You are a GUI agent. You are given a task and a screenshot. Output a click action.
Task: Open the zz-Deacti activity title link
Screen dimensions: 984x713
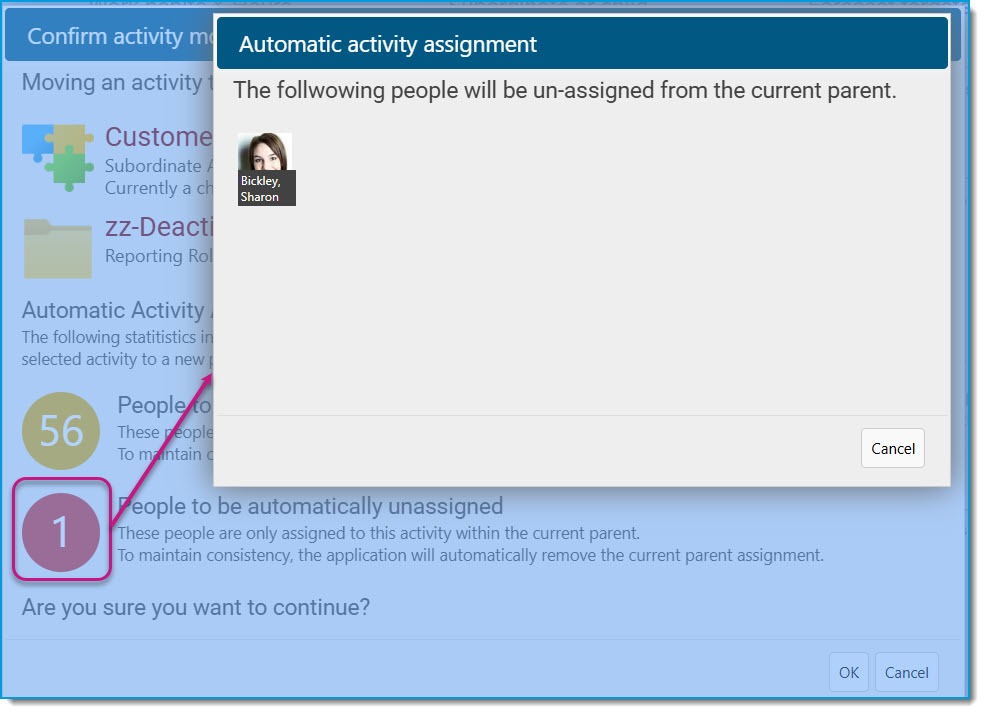(x=159, y=227)
